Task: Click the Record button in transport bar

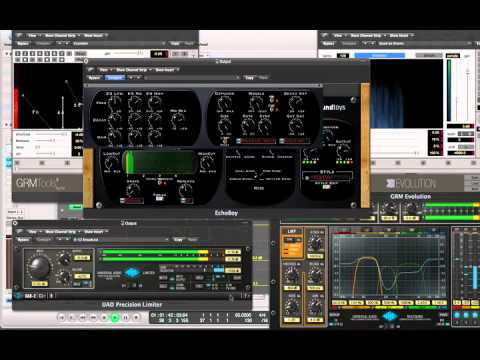Action: (136, 318)
